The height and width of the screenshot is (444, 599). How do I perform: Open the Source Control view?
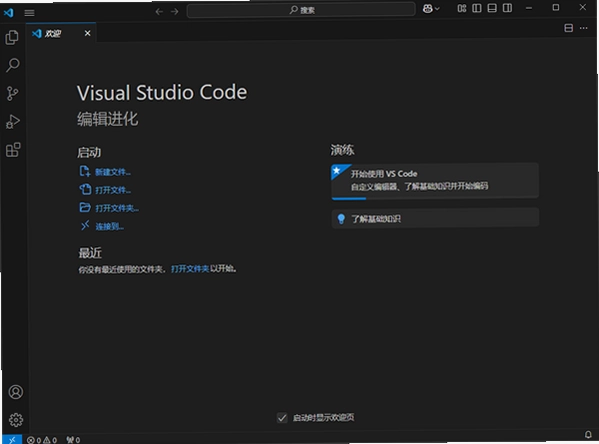pos(12,93)
